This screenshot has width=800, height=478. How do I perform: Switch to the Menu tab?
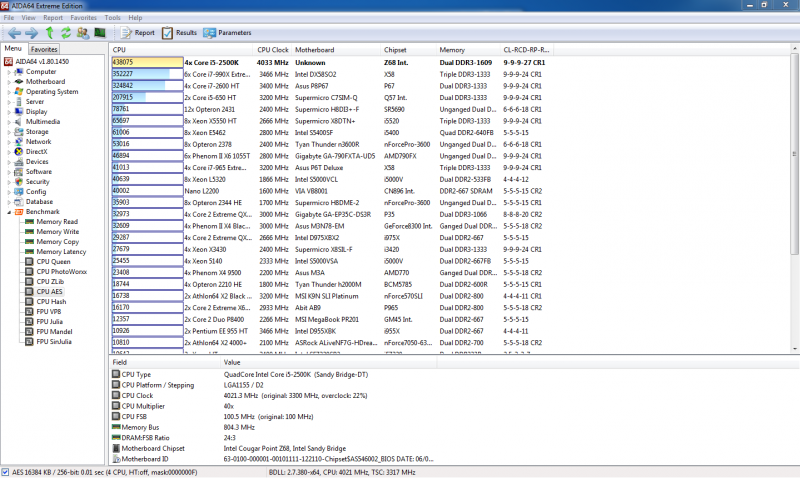pos(13,48)
